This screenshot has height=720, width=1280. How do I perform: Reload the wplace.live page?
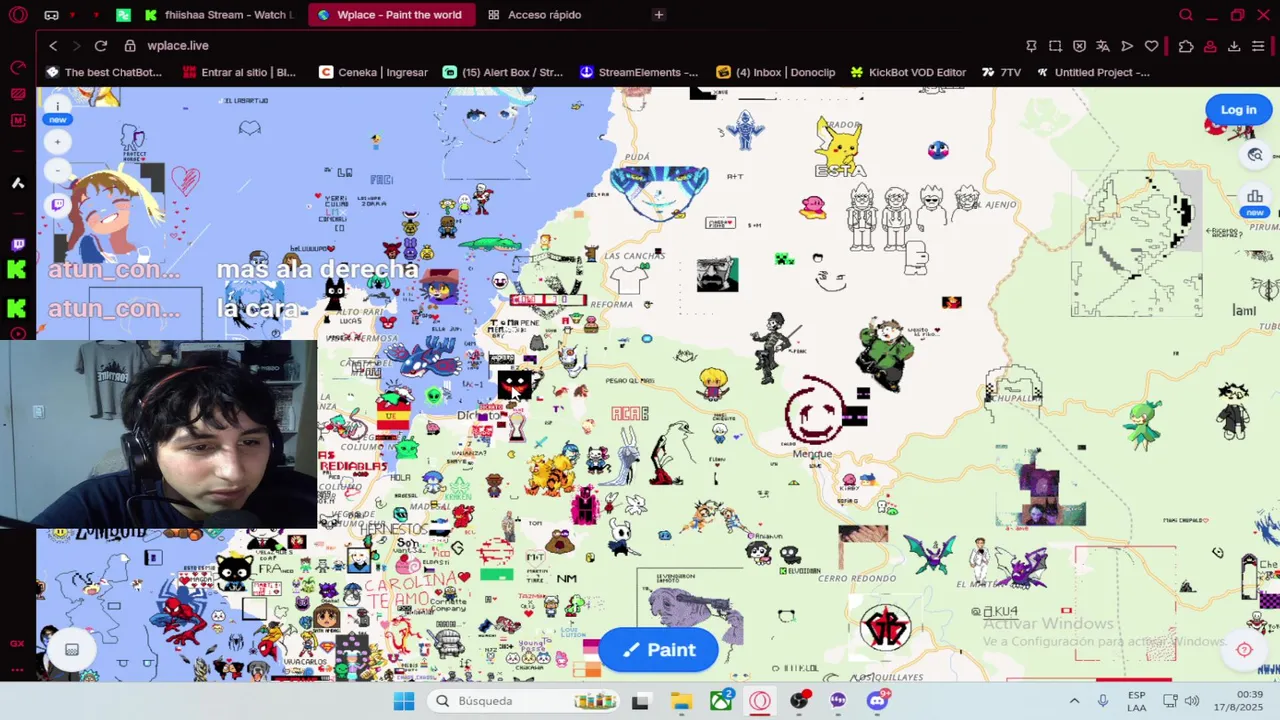[x=101, y=46]
